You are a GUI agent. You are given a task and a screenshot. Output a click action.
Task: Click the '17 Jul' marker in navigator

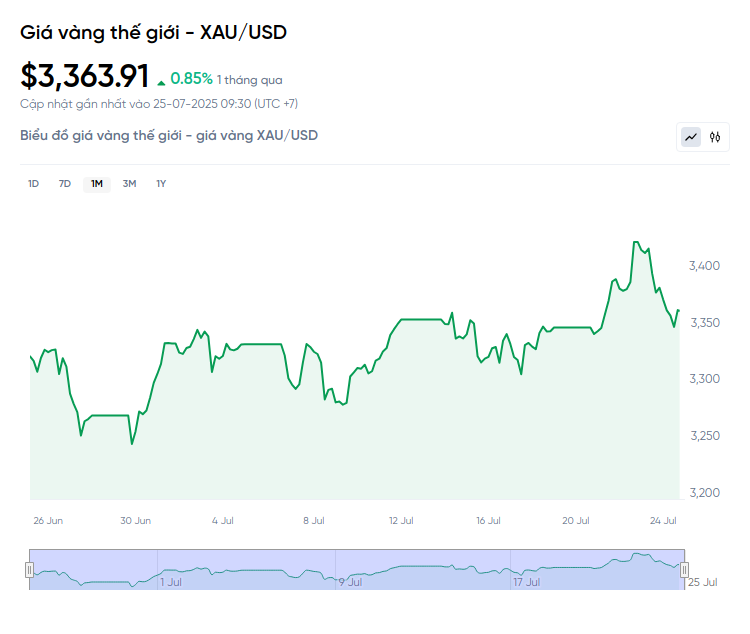526,581
